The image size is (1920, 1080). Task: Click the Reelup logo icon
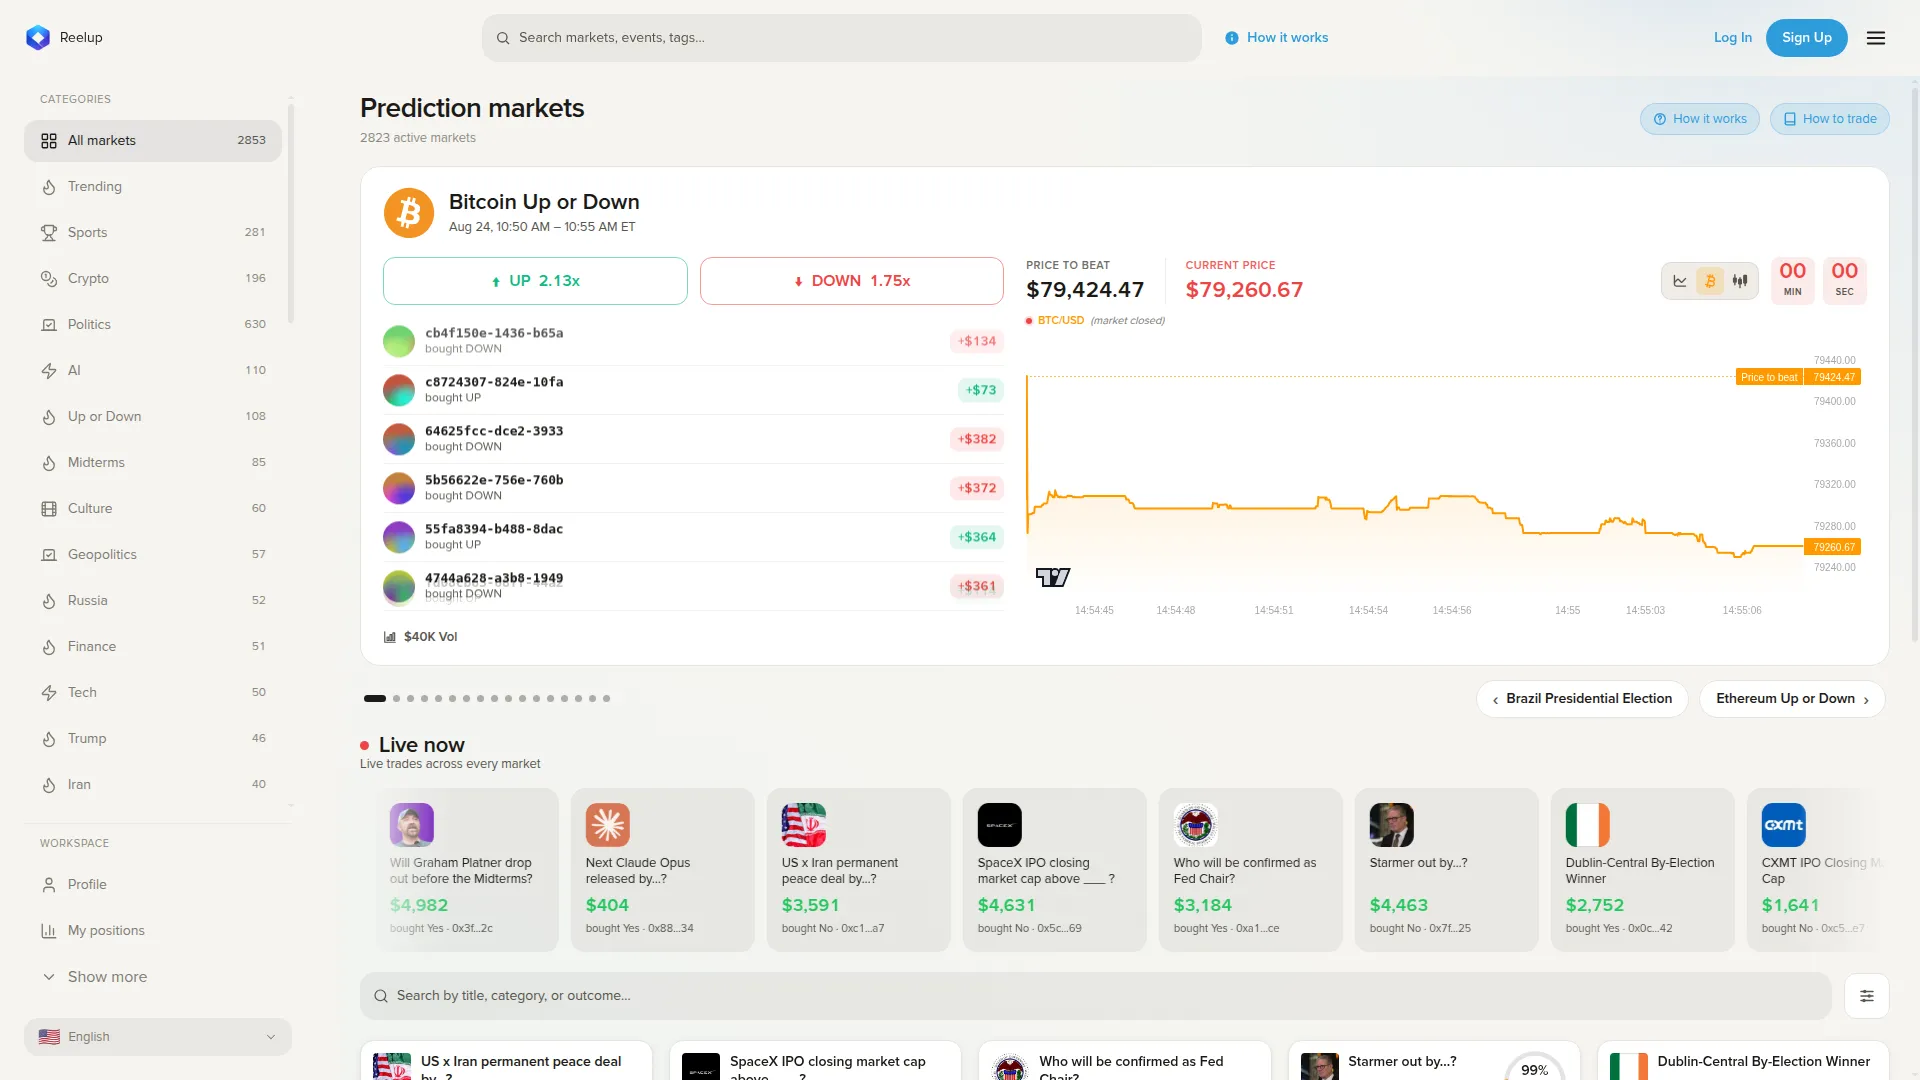click(38, 37)
